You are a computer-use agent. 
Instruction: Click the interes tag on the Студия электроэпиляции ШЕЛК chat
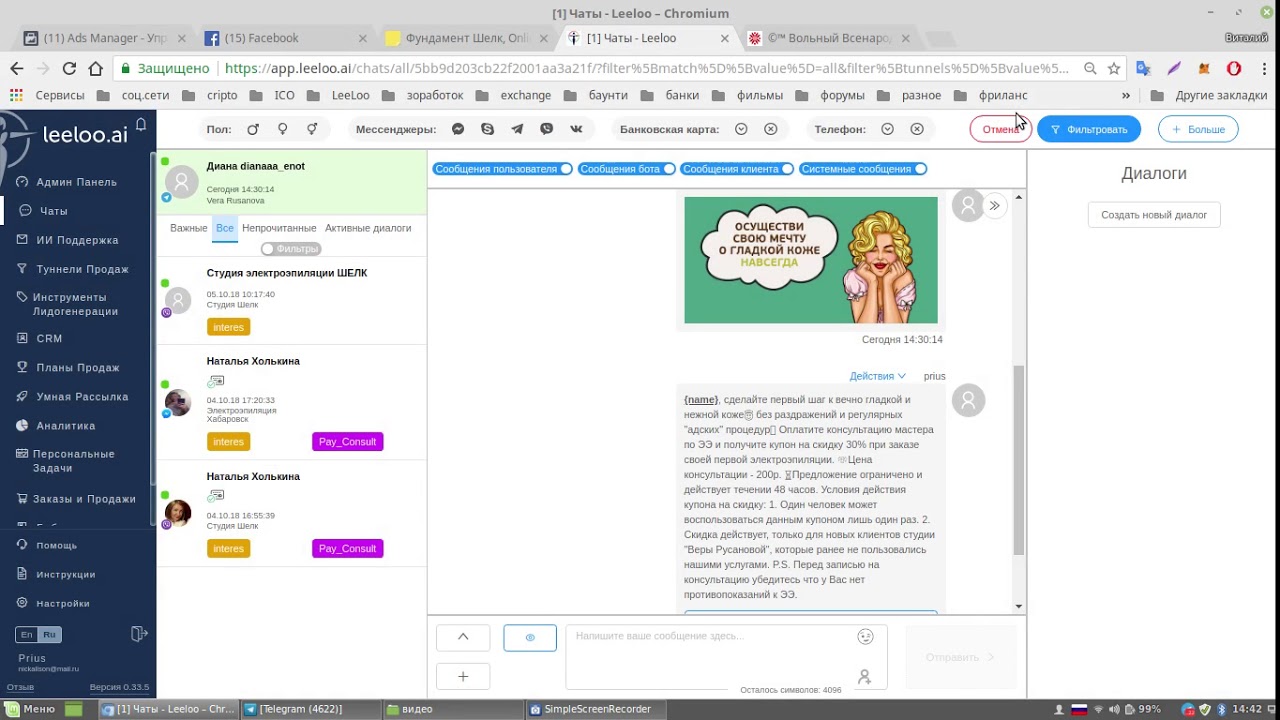point(228,327)
